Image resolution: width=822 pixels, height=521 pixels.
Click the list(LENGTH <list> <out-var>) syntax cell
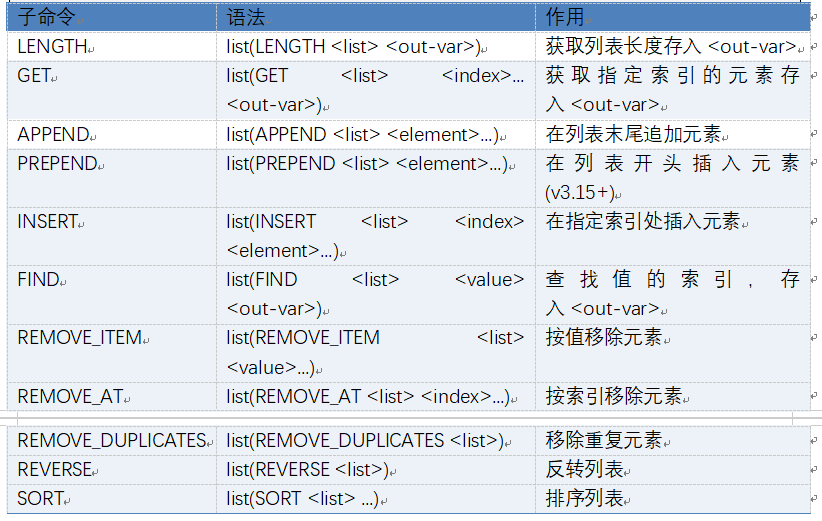[x=376, y=47]
